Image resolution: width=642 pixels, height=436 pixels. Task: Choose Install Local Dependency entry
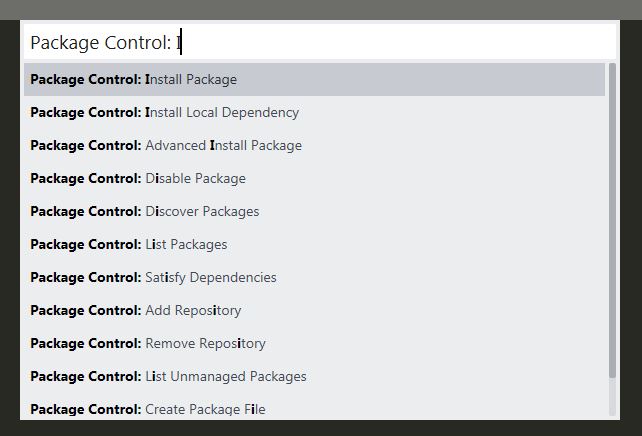tap(221, 112)
